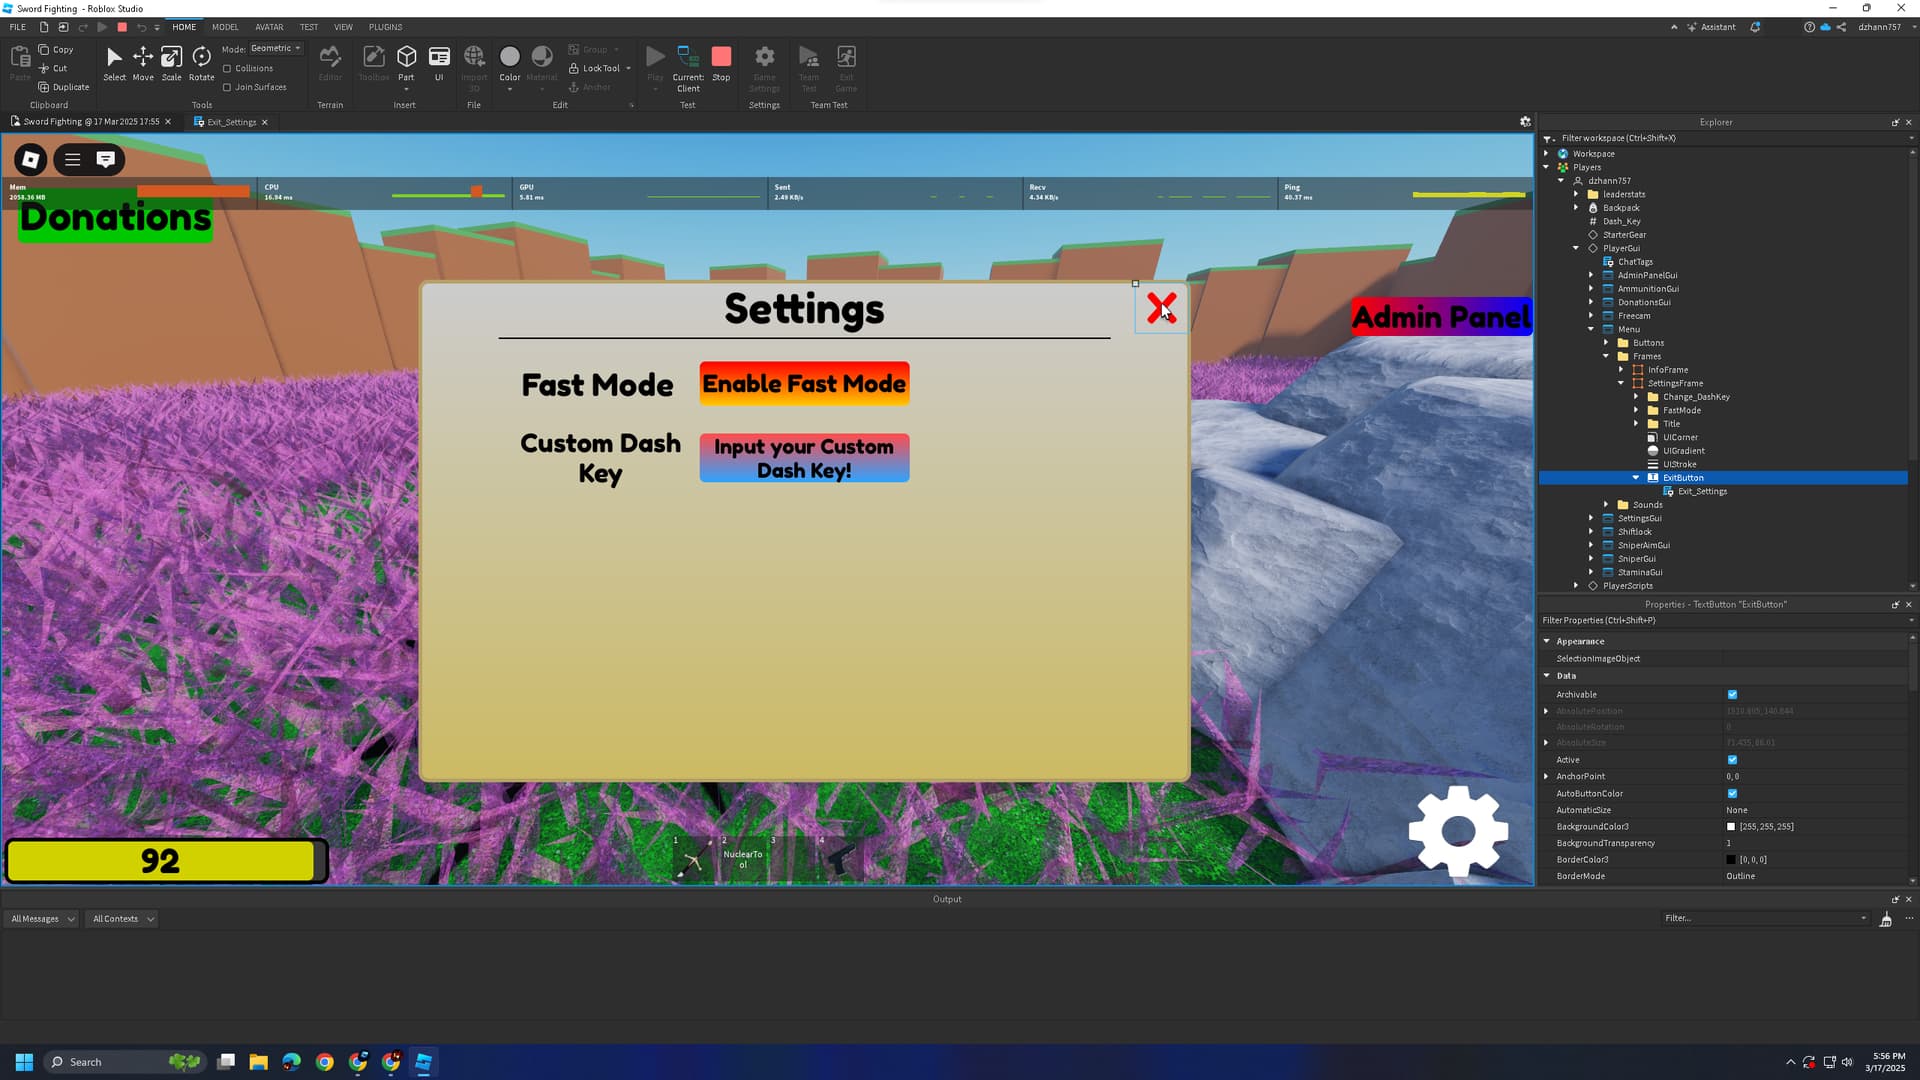Open the UI insert tool

(439, 63)
